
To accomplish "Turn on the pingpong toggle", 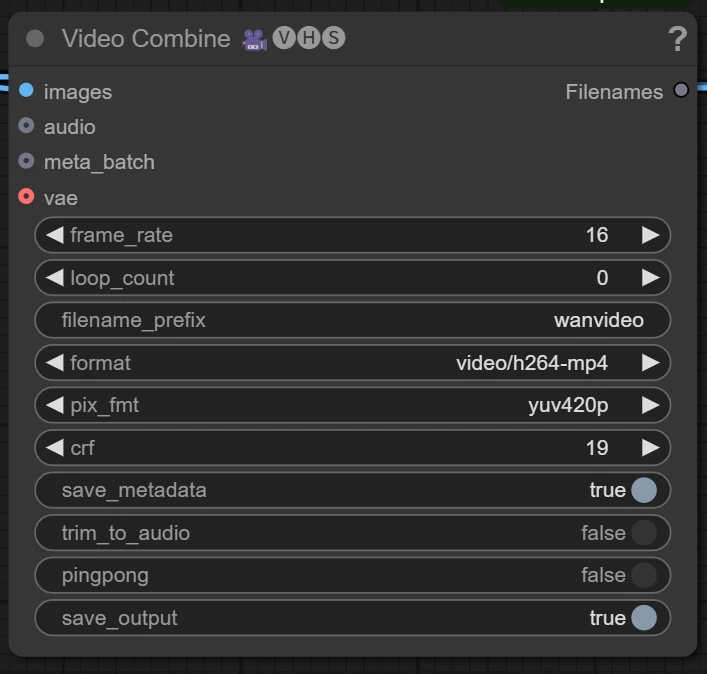I will (x=644, y=575).
